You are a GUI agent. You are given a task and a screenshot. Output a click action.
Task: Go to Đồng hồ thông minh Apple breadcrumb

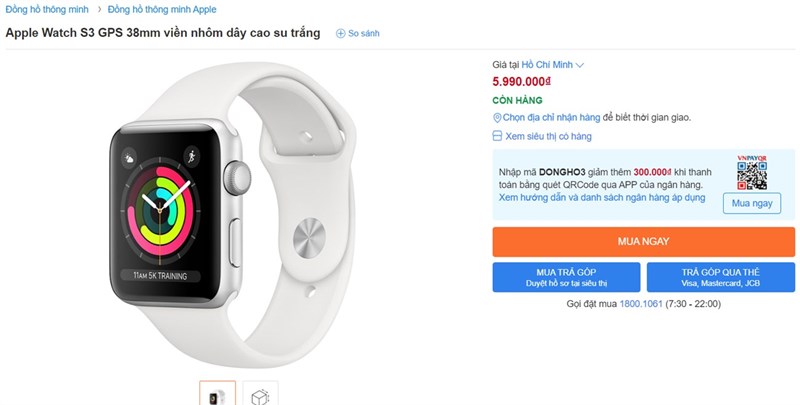pos(163,9)
